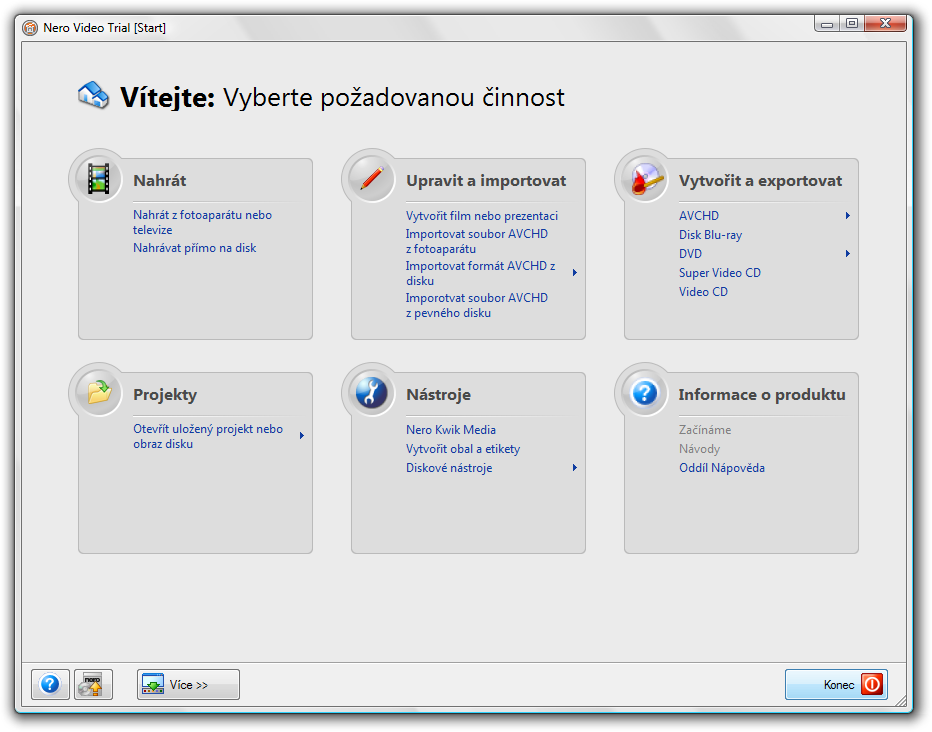The image size is (932, 732).
Task: Click the Nero Video title bar icon
Action: (30, 28)
